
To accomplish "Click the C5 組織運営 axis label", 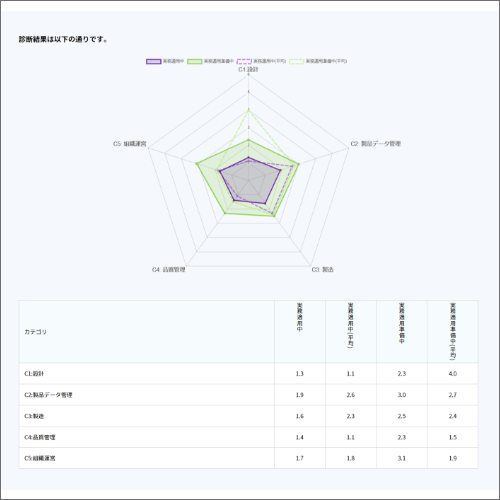I will 130,144.
